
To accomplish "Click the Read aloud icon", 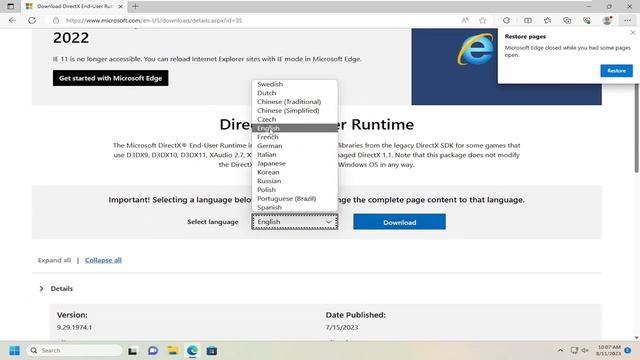I will (x=464, y=20).
